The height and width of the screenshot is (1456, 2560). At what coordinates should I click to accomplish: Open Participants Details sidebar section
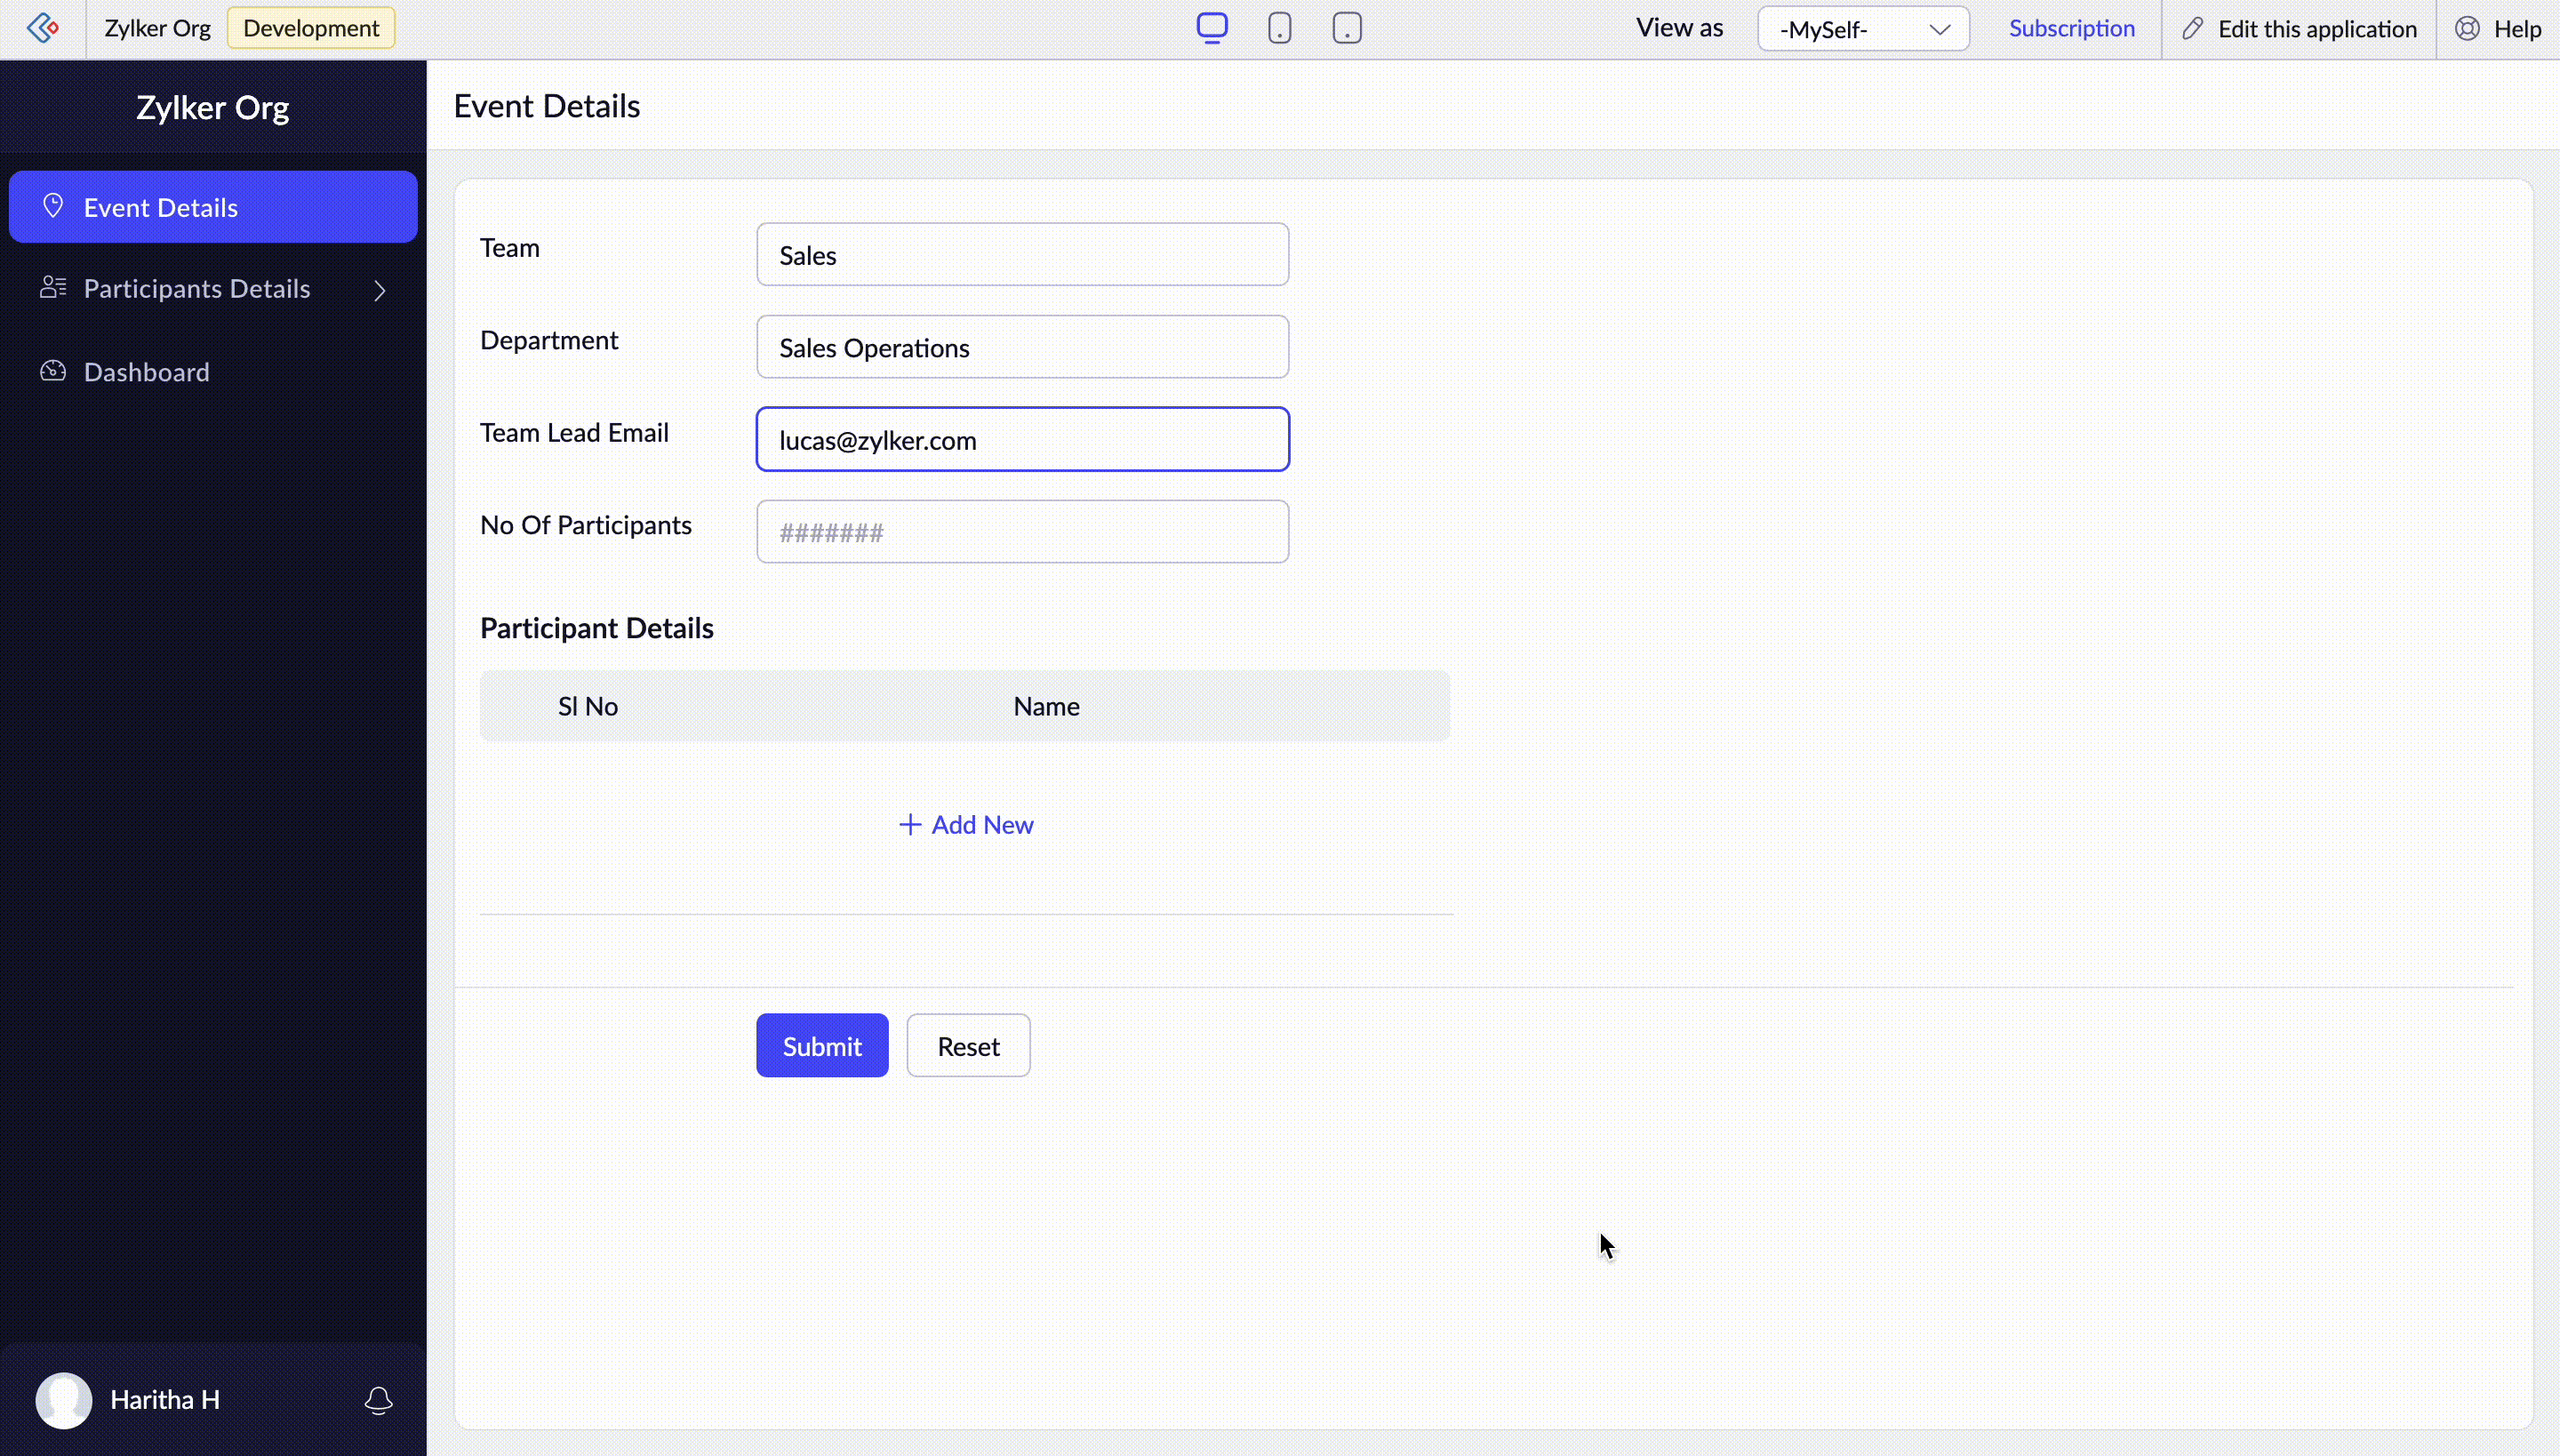(x=197, y=289)
